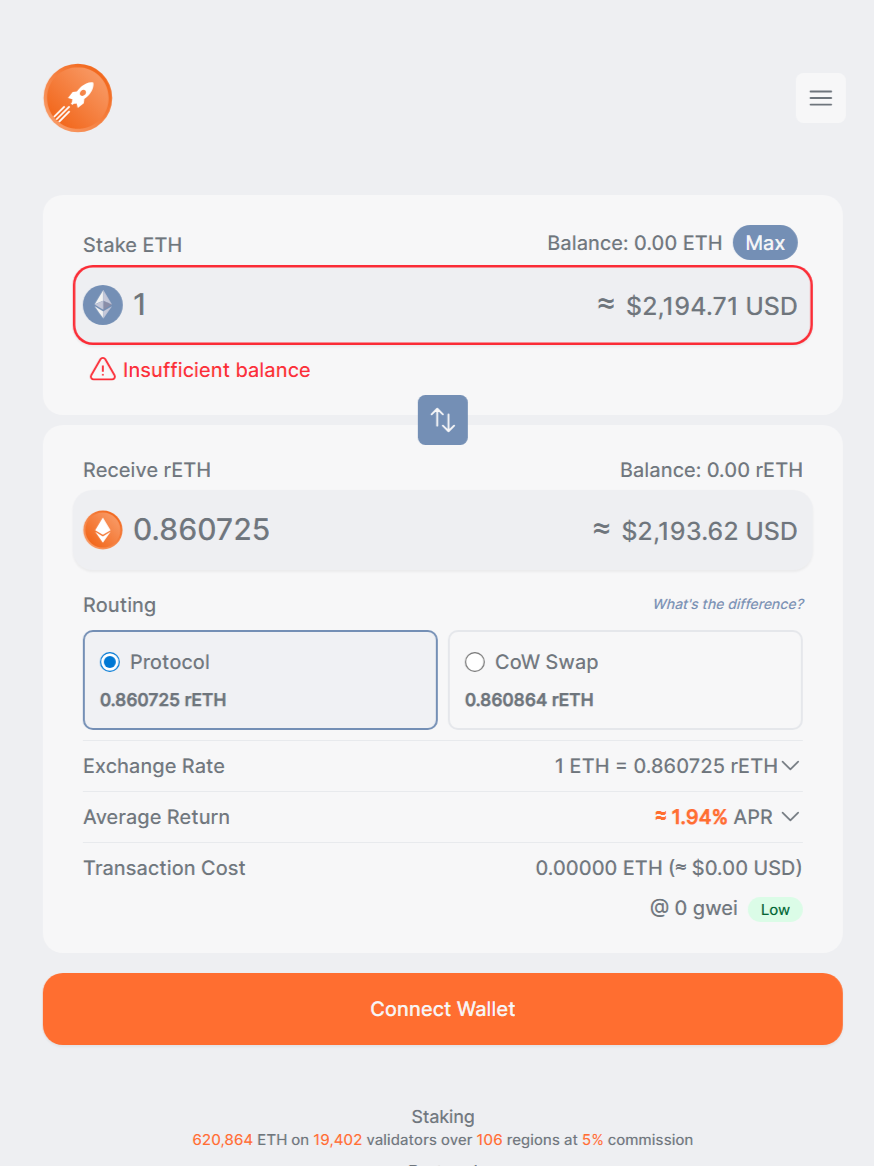Expand the Exchange Rate details
The image size is (874, 1166).
coord(790,766)
